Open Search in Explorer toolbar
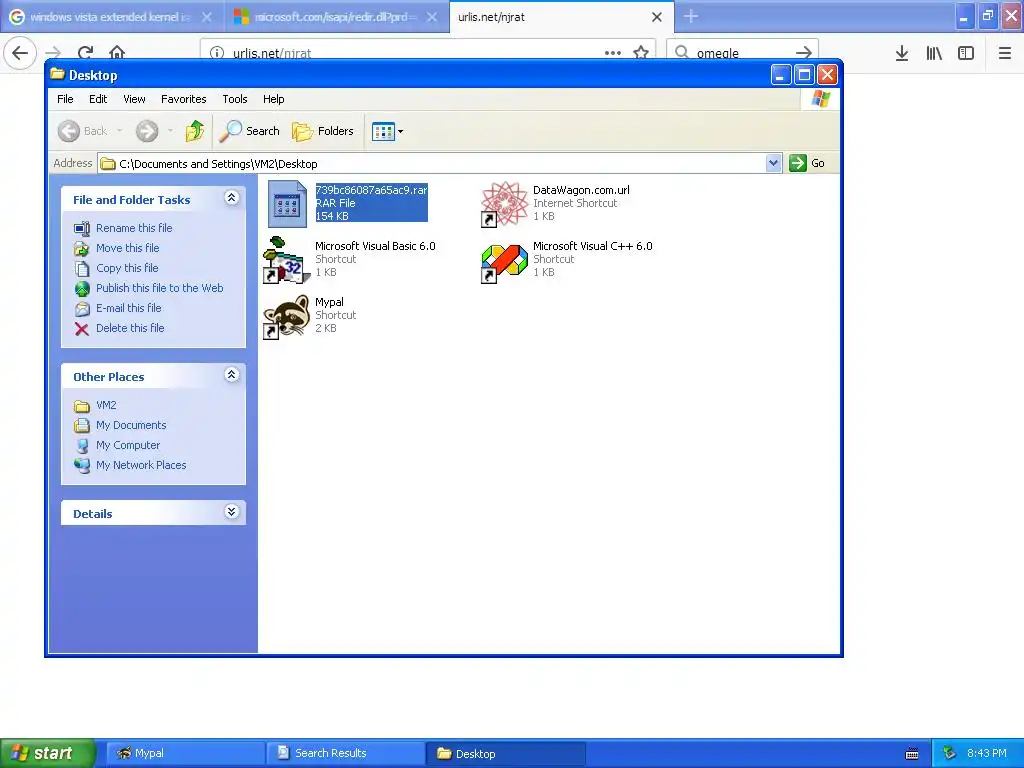Screen dimensions: 1024x768 249,131
